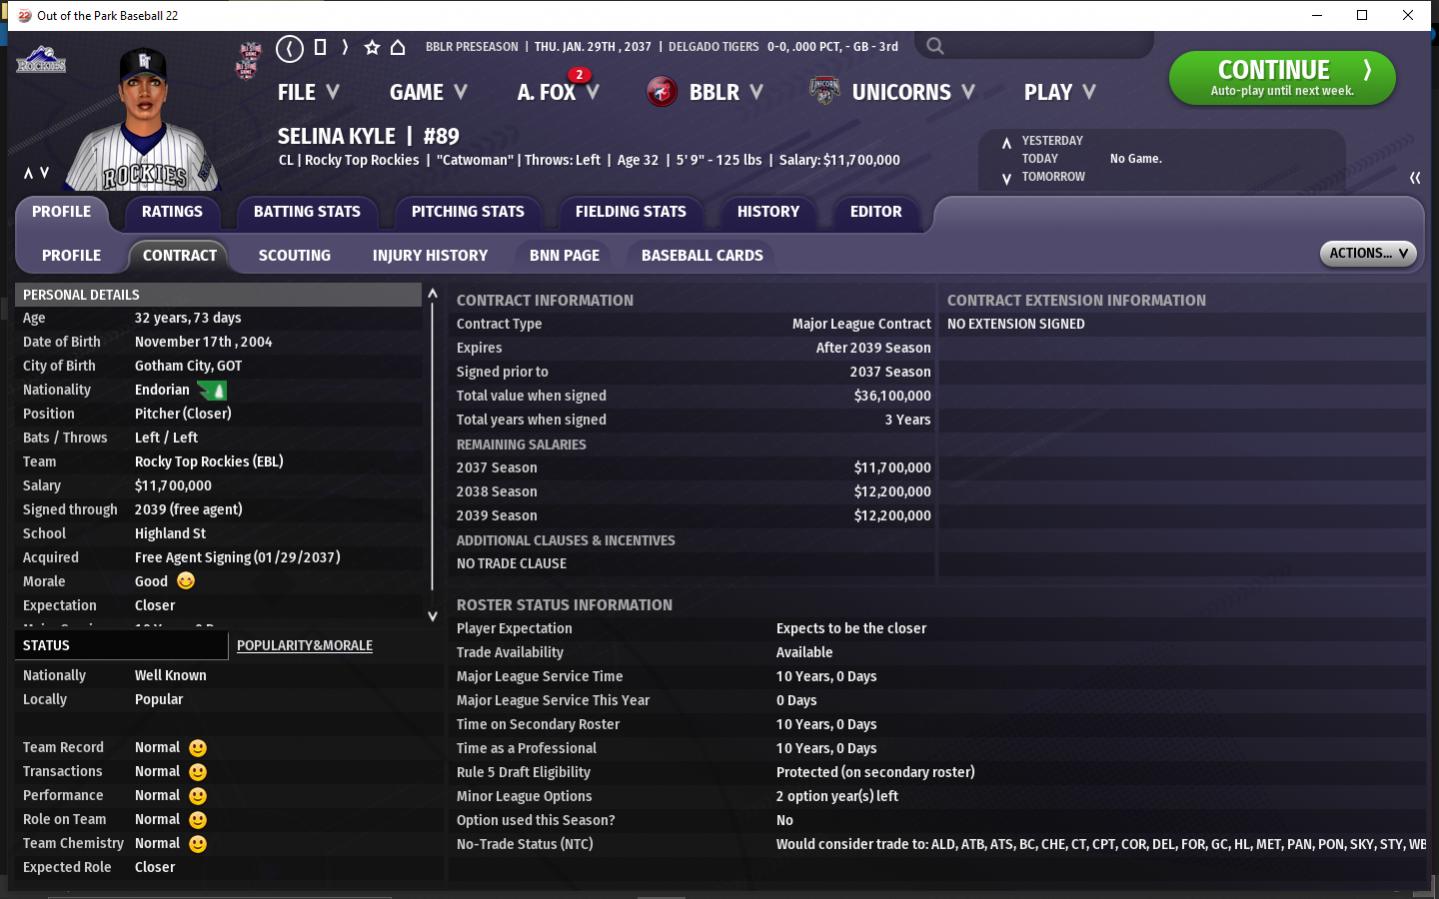Screen dimensions: 1439x899
Task: Open the PLAY dropdown menu
Action: tap(1060, 92)
